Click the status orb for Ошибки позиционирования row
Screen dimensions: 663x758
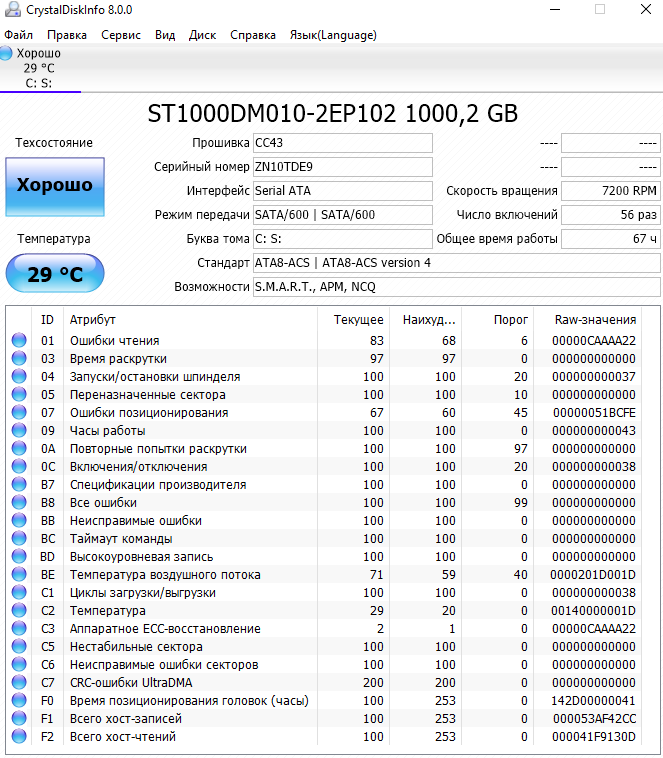click(x=19, y=413)
